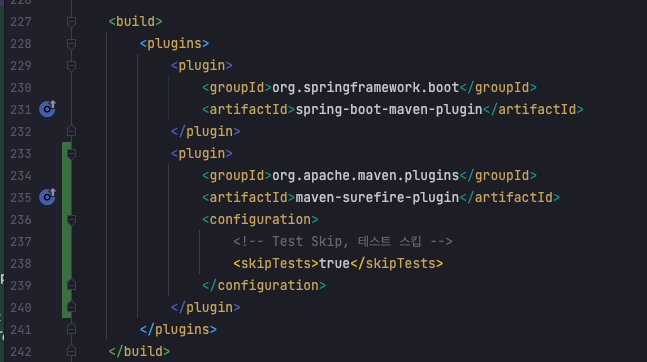Click line number 234 in the gutter
647x362 pixels.
click(21, 175)
